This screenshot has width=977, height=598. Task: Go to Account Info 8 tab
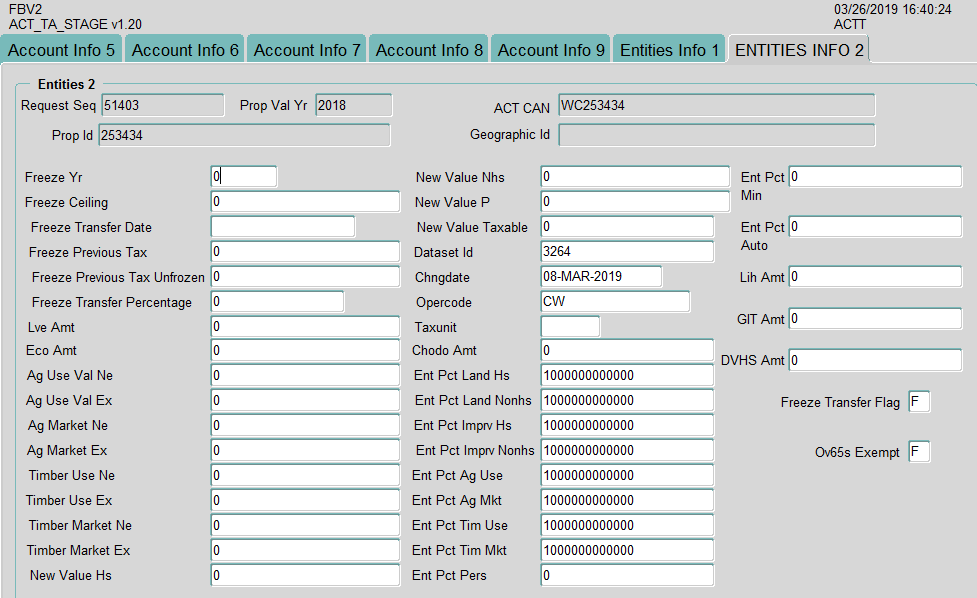429,50
